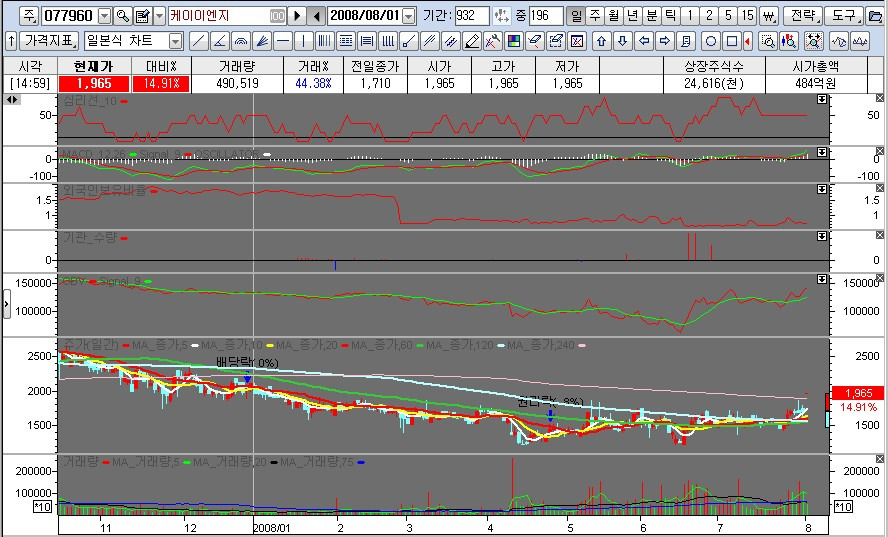Open the 도구 tools menu
The image size is (888, 537).
(x=844, y=16)
